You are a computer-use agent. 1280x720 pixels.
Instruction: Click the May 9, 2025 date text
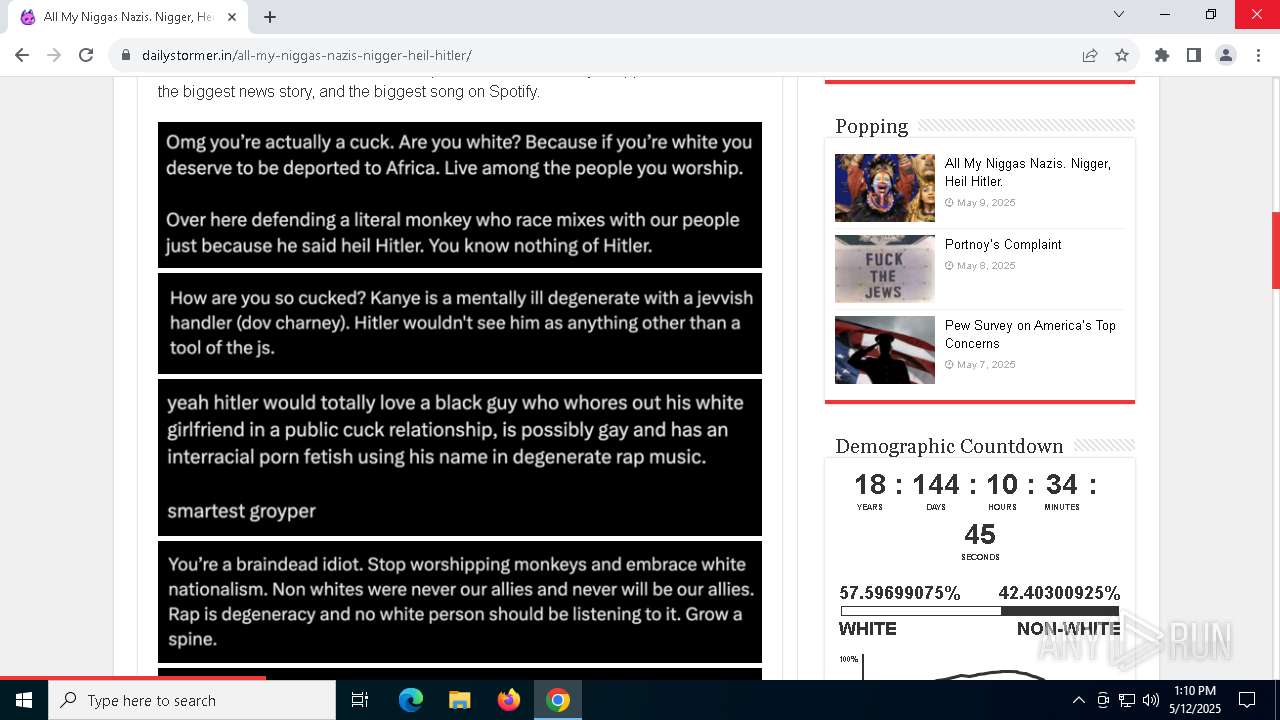986,203
